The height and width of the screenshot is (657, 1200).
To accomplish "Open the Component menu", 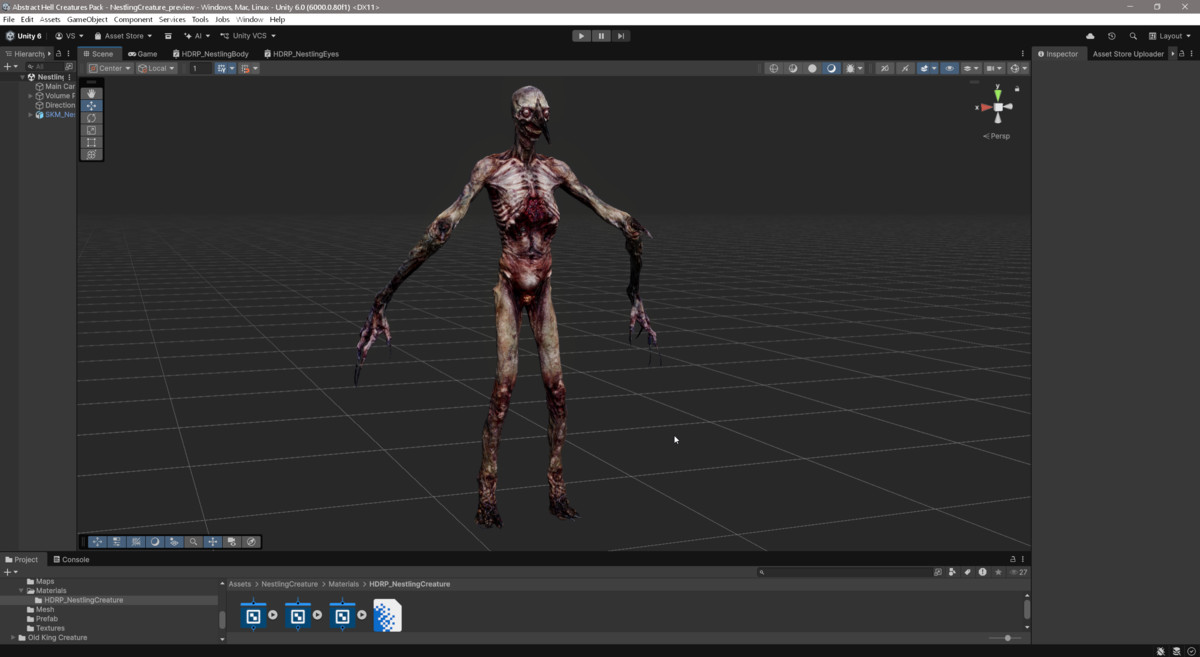I will coord(133,19).
